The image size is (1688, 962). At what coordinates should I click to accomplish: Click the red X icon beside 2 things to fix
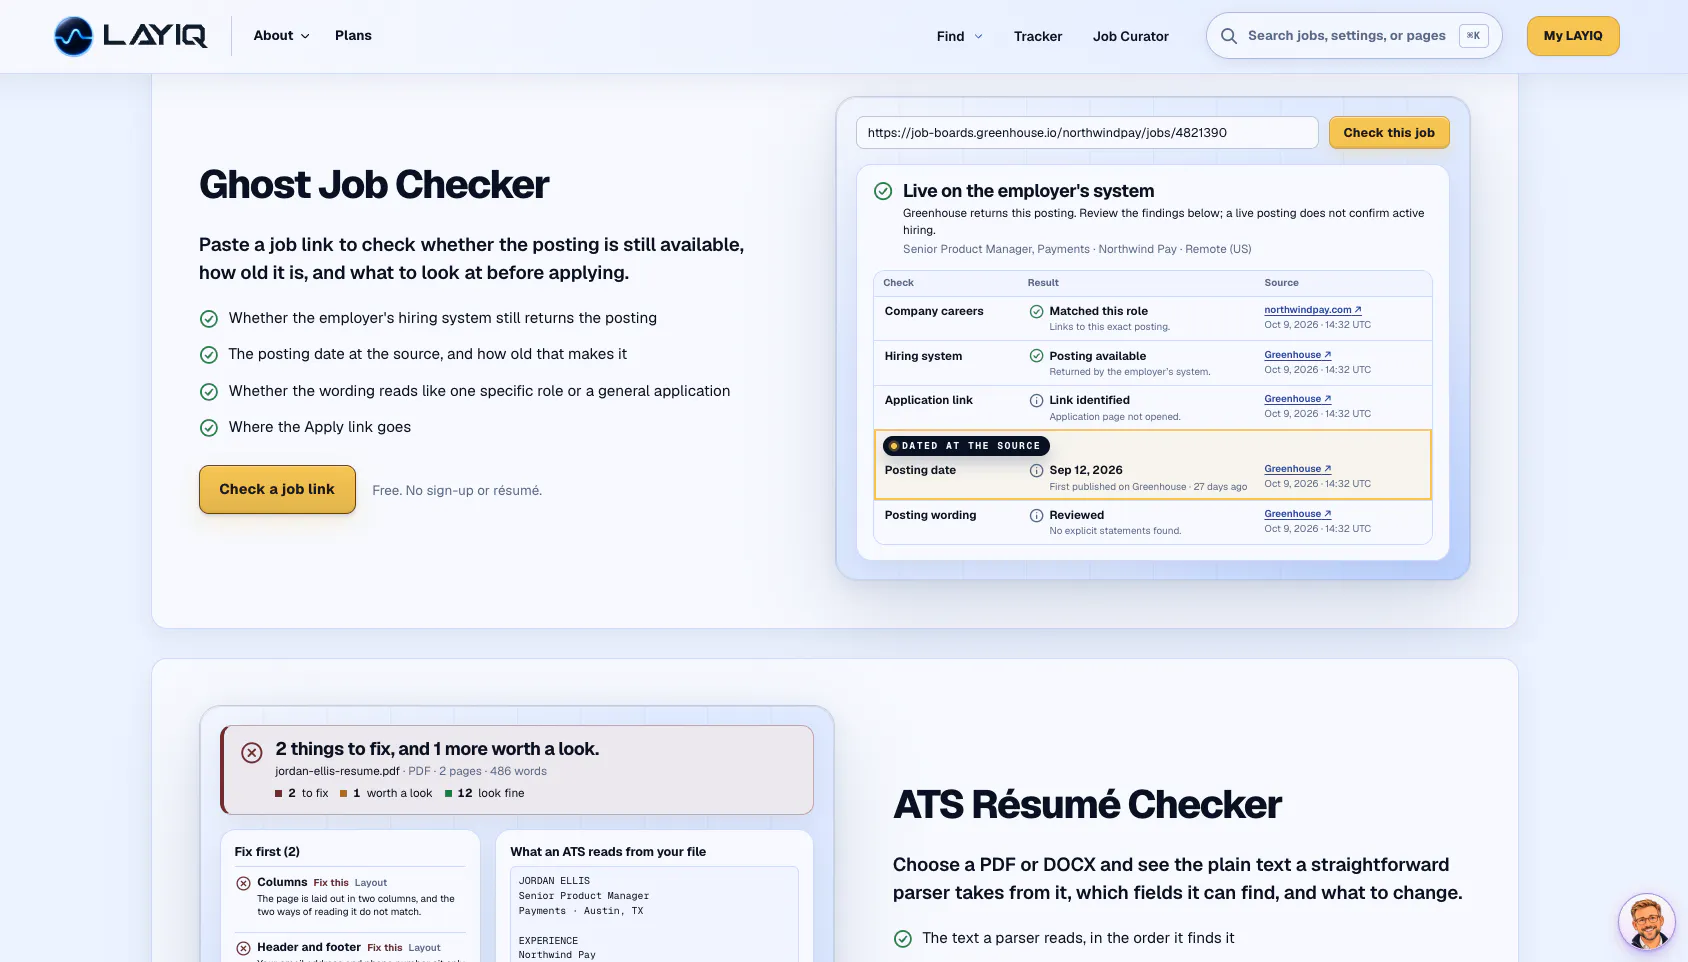click(252, 752)
